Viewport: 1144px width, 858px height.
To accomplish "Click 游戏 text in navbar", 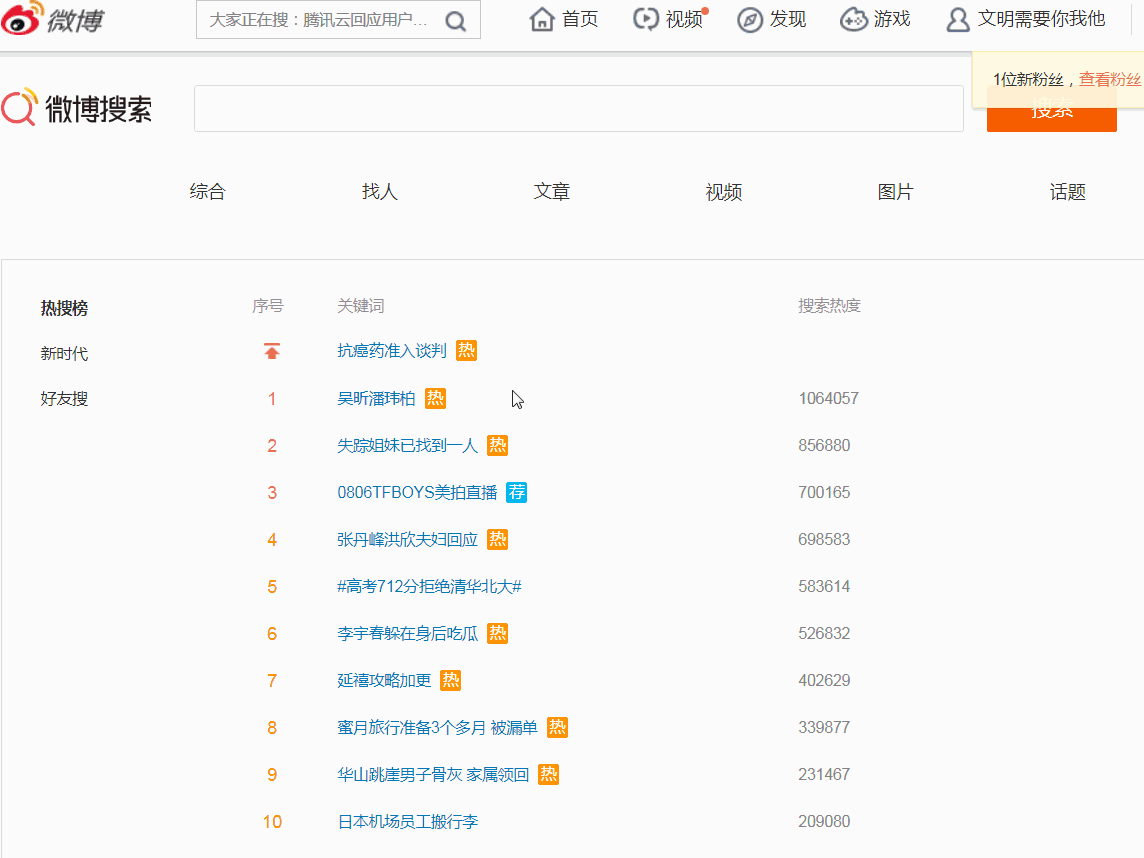I will coord(892,20).
